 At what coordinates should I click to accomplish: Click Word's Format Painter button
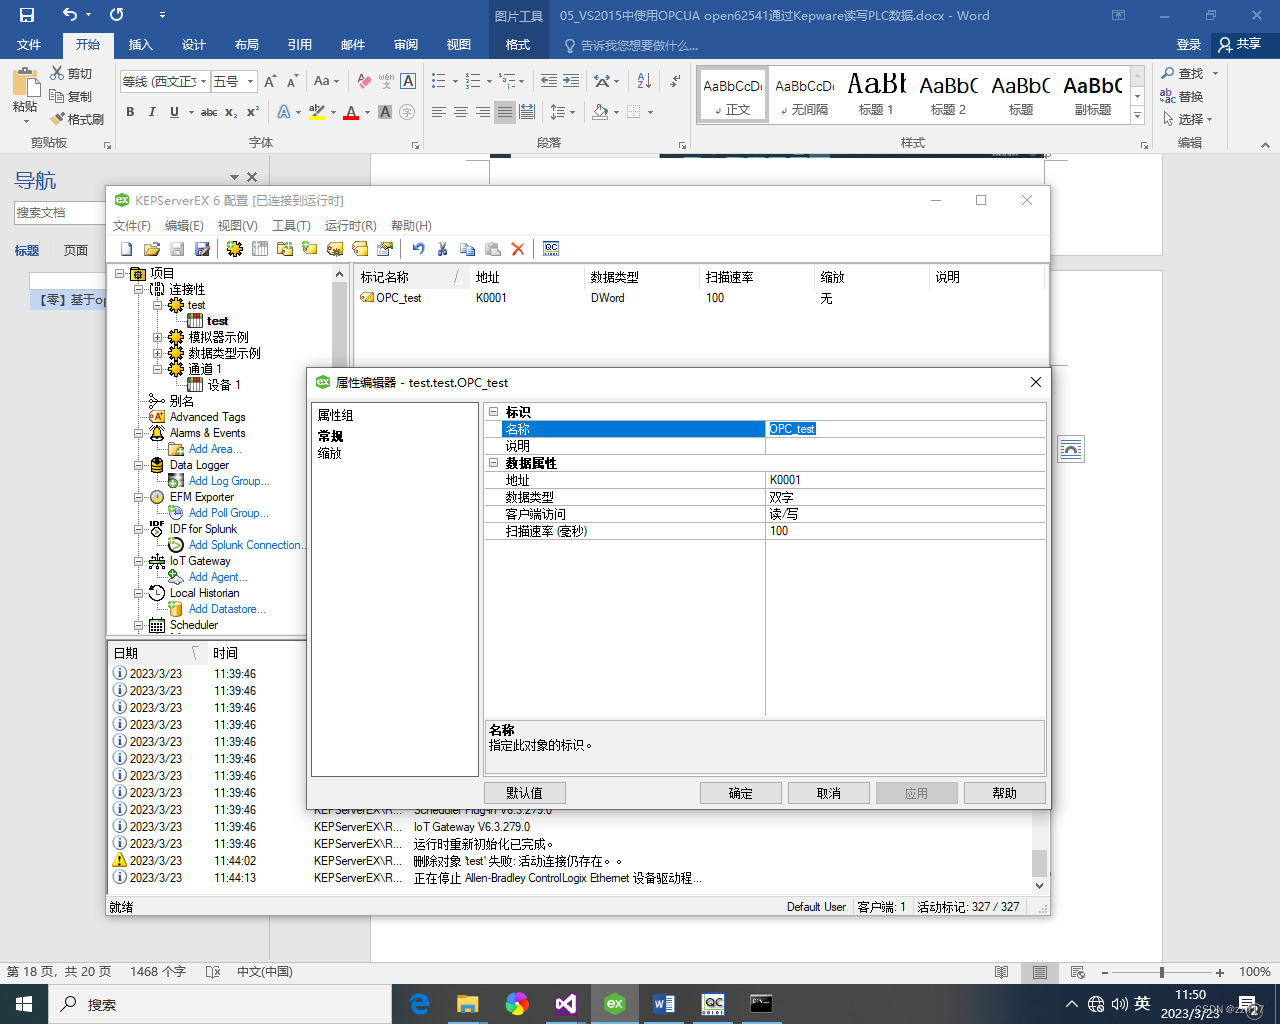pyautogui.click(x=77, y=119)
